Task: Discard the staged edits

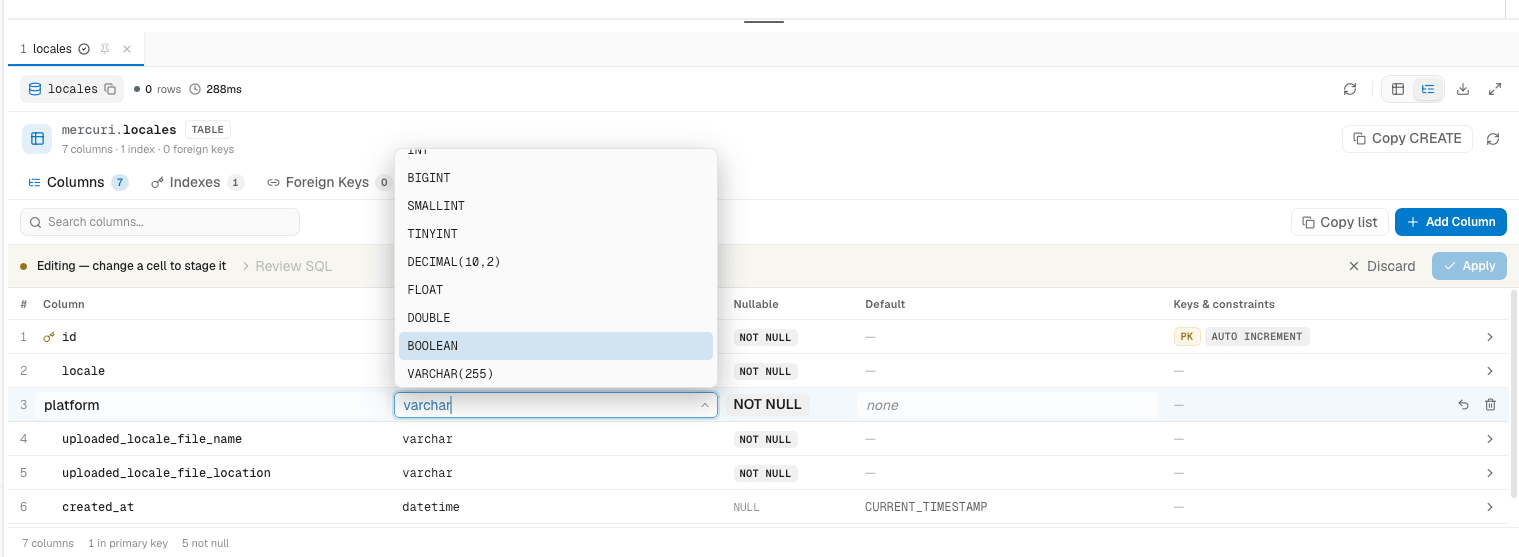Action: point(1382,266)
